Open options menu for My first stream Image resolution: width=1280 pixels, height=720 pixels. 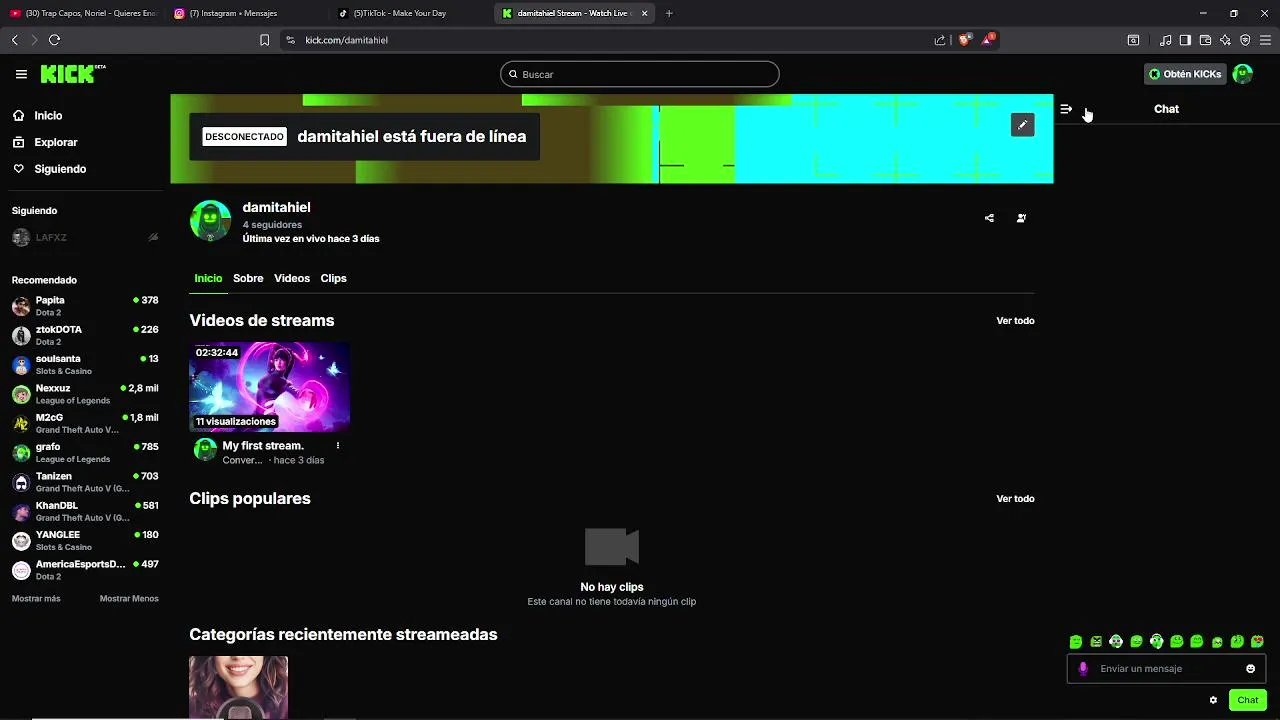[338, 446]
